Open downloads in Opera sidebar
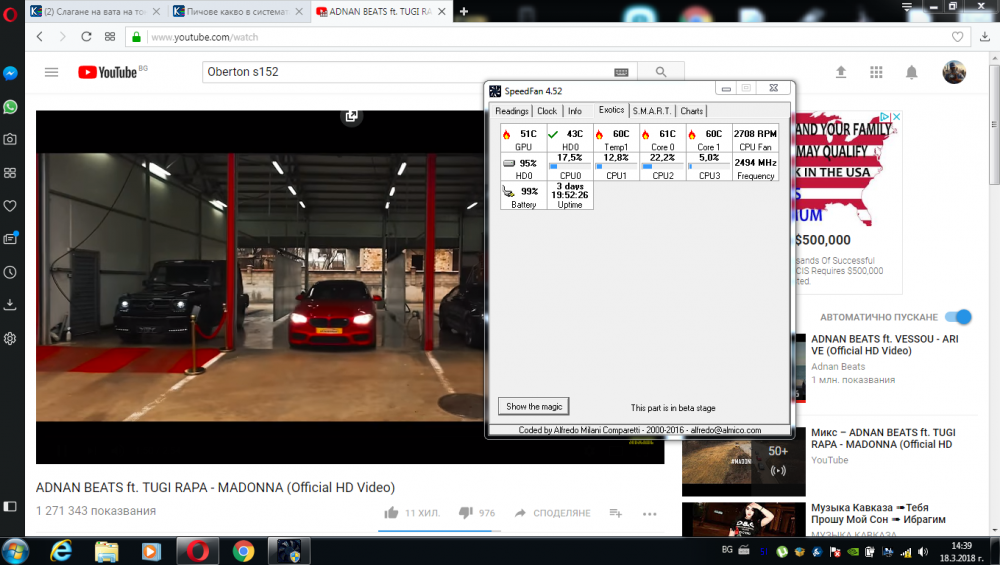 [x=10, y=305]
